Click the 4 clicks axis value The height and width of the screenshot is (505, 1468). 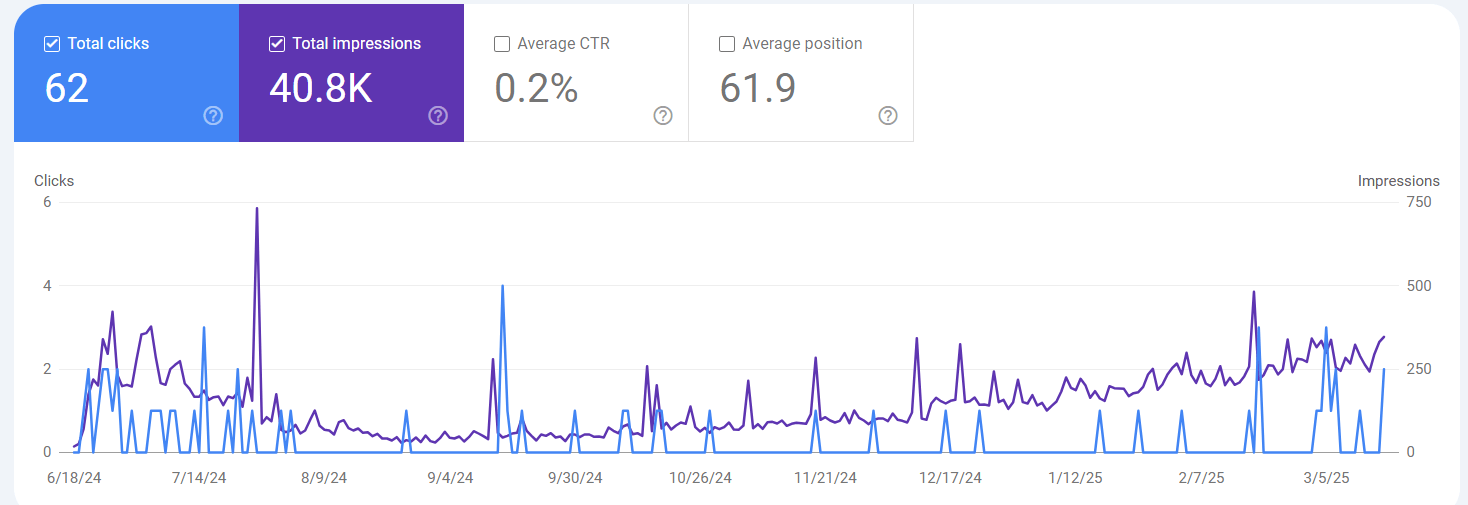coord(47,286)
